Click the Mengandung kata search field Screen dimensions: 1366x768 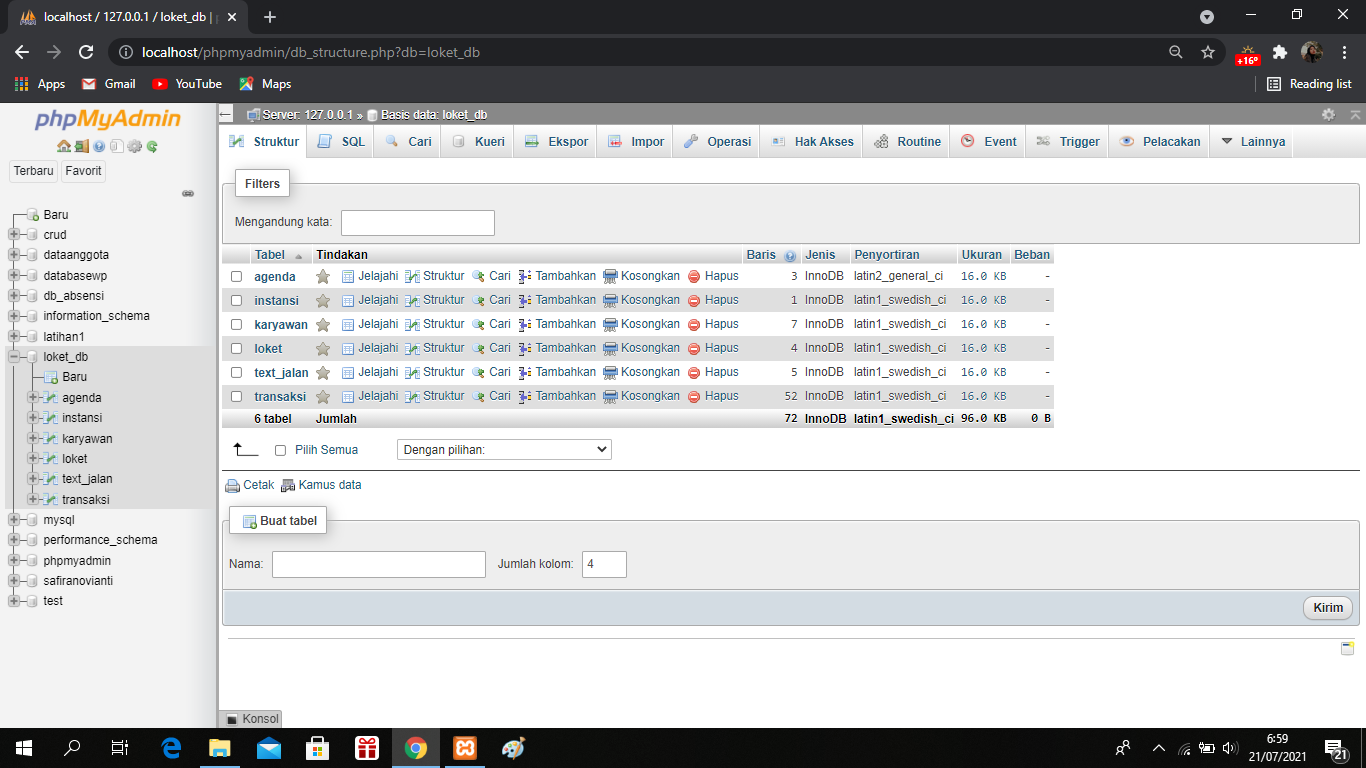click(x=417, y=222)
